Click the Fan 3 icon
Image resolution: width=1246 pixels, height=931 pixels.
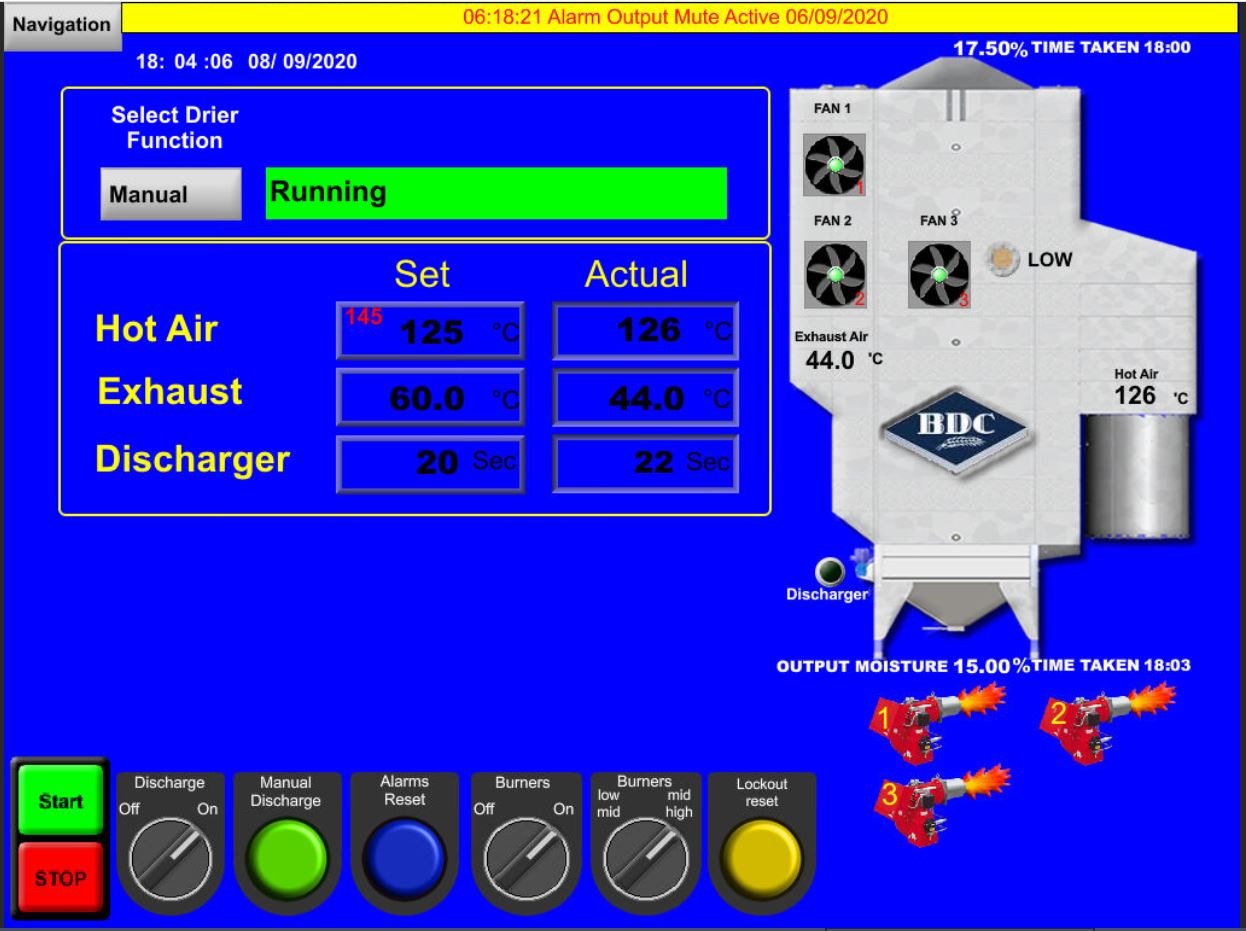[x=938, y=275]
